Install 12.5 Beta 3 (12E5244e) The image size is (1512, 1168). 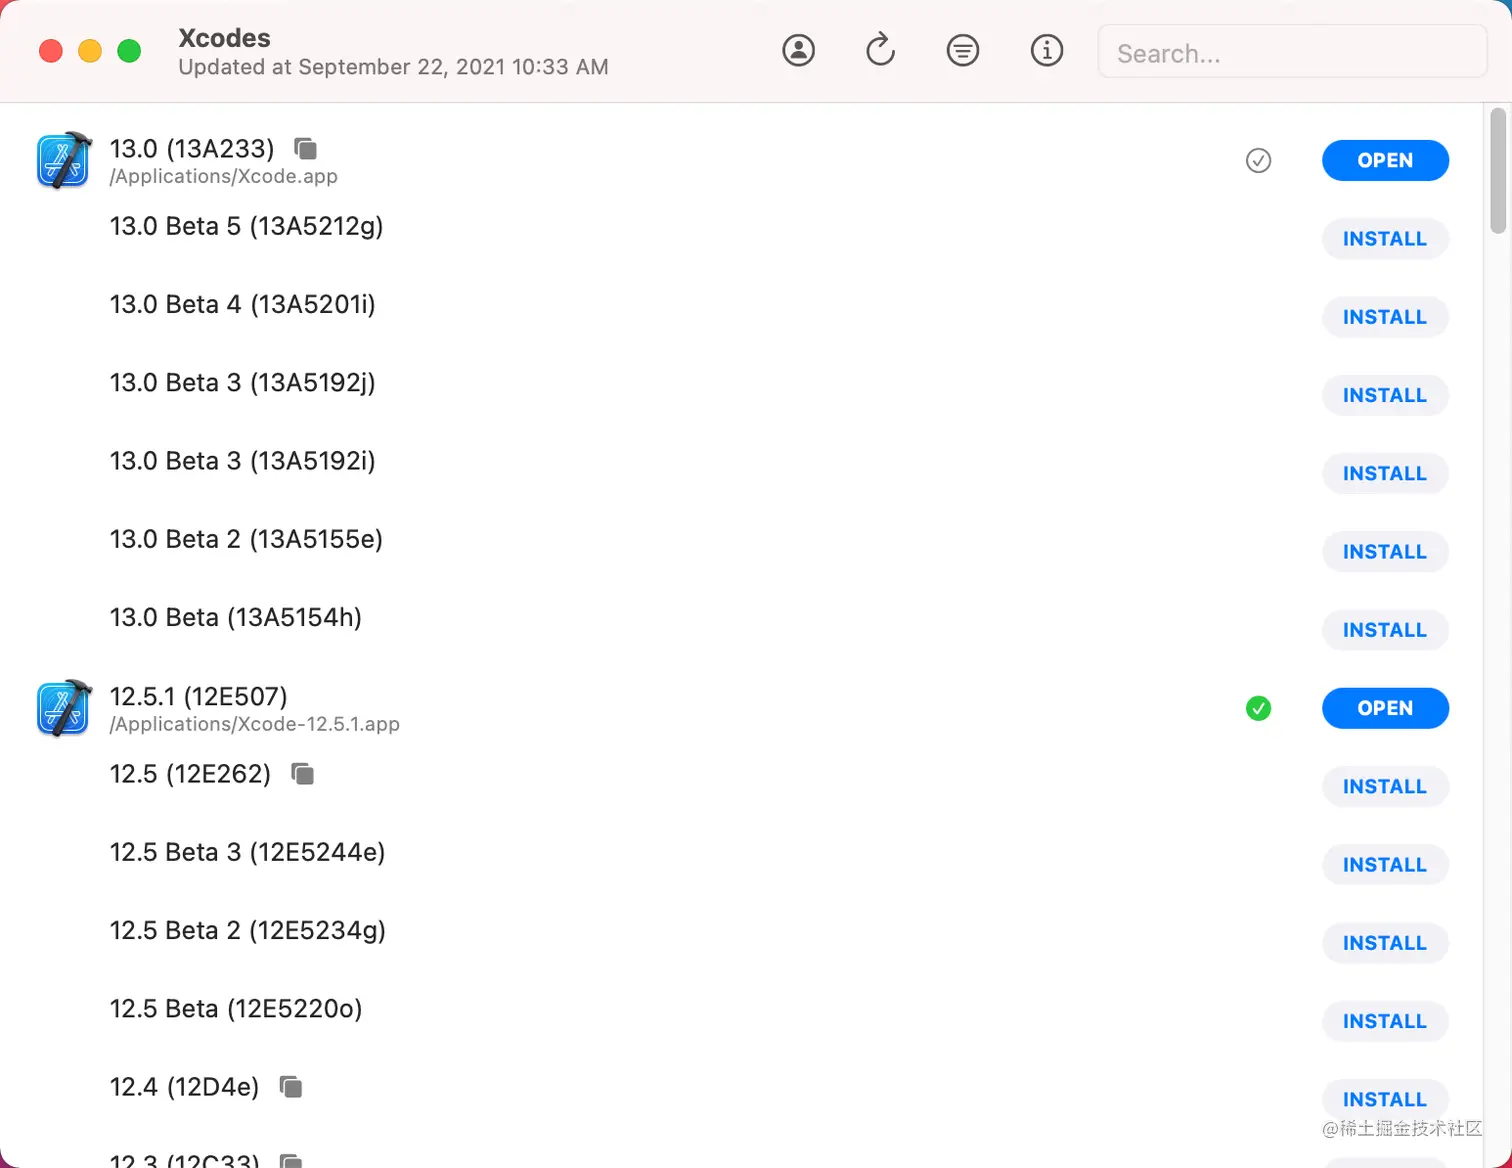tap(1385, 865)
